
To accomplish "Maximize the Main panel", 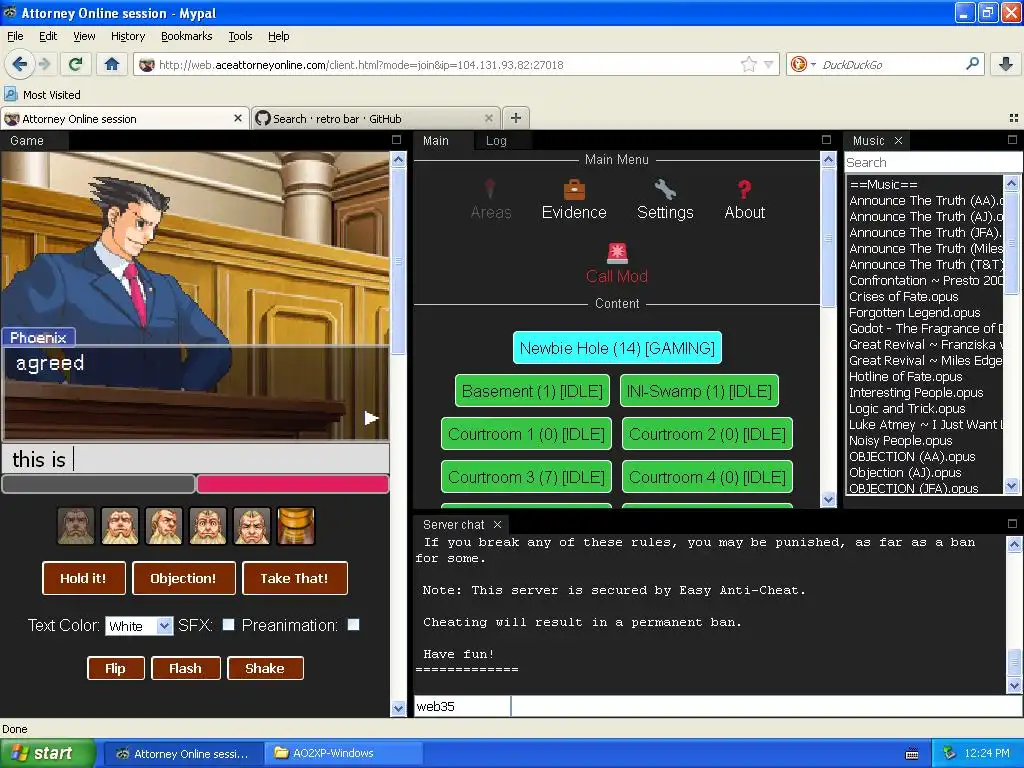I will click(x=826, y=140).
